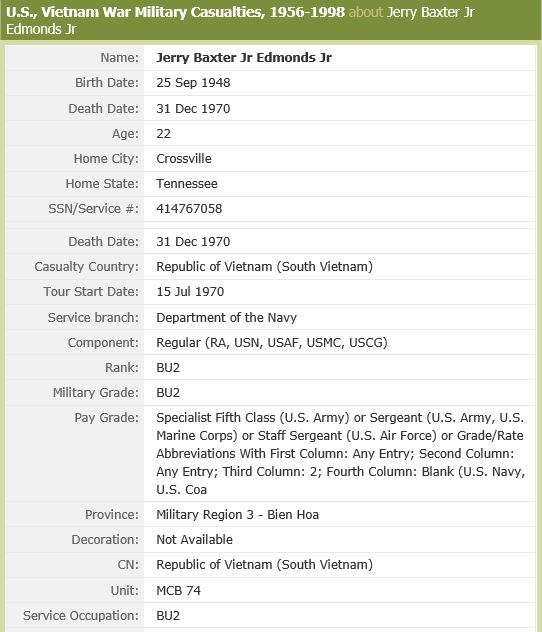Click the Province value Military Region 3 - Bien Hoa

(x=237, y=515)
